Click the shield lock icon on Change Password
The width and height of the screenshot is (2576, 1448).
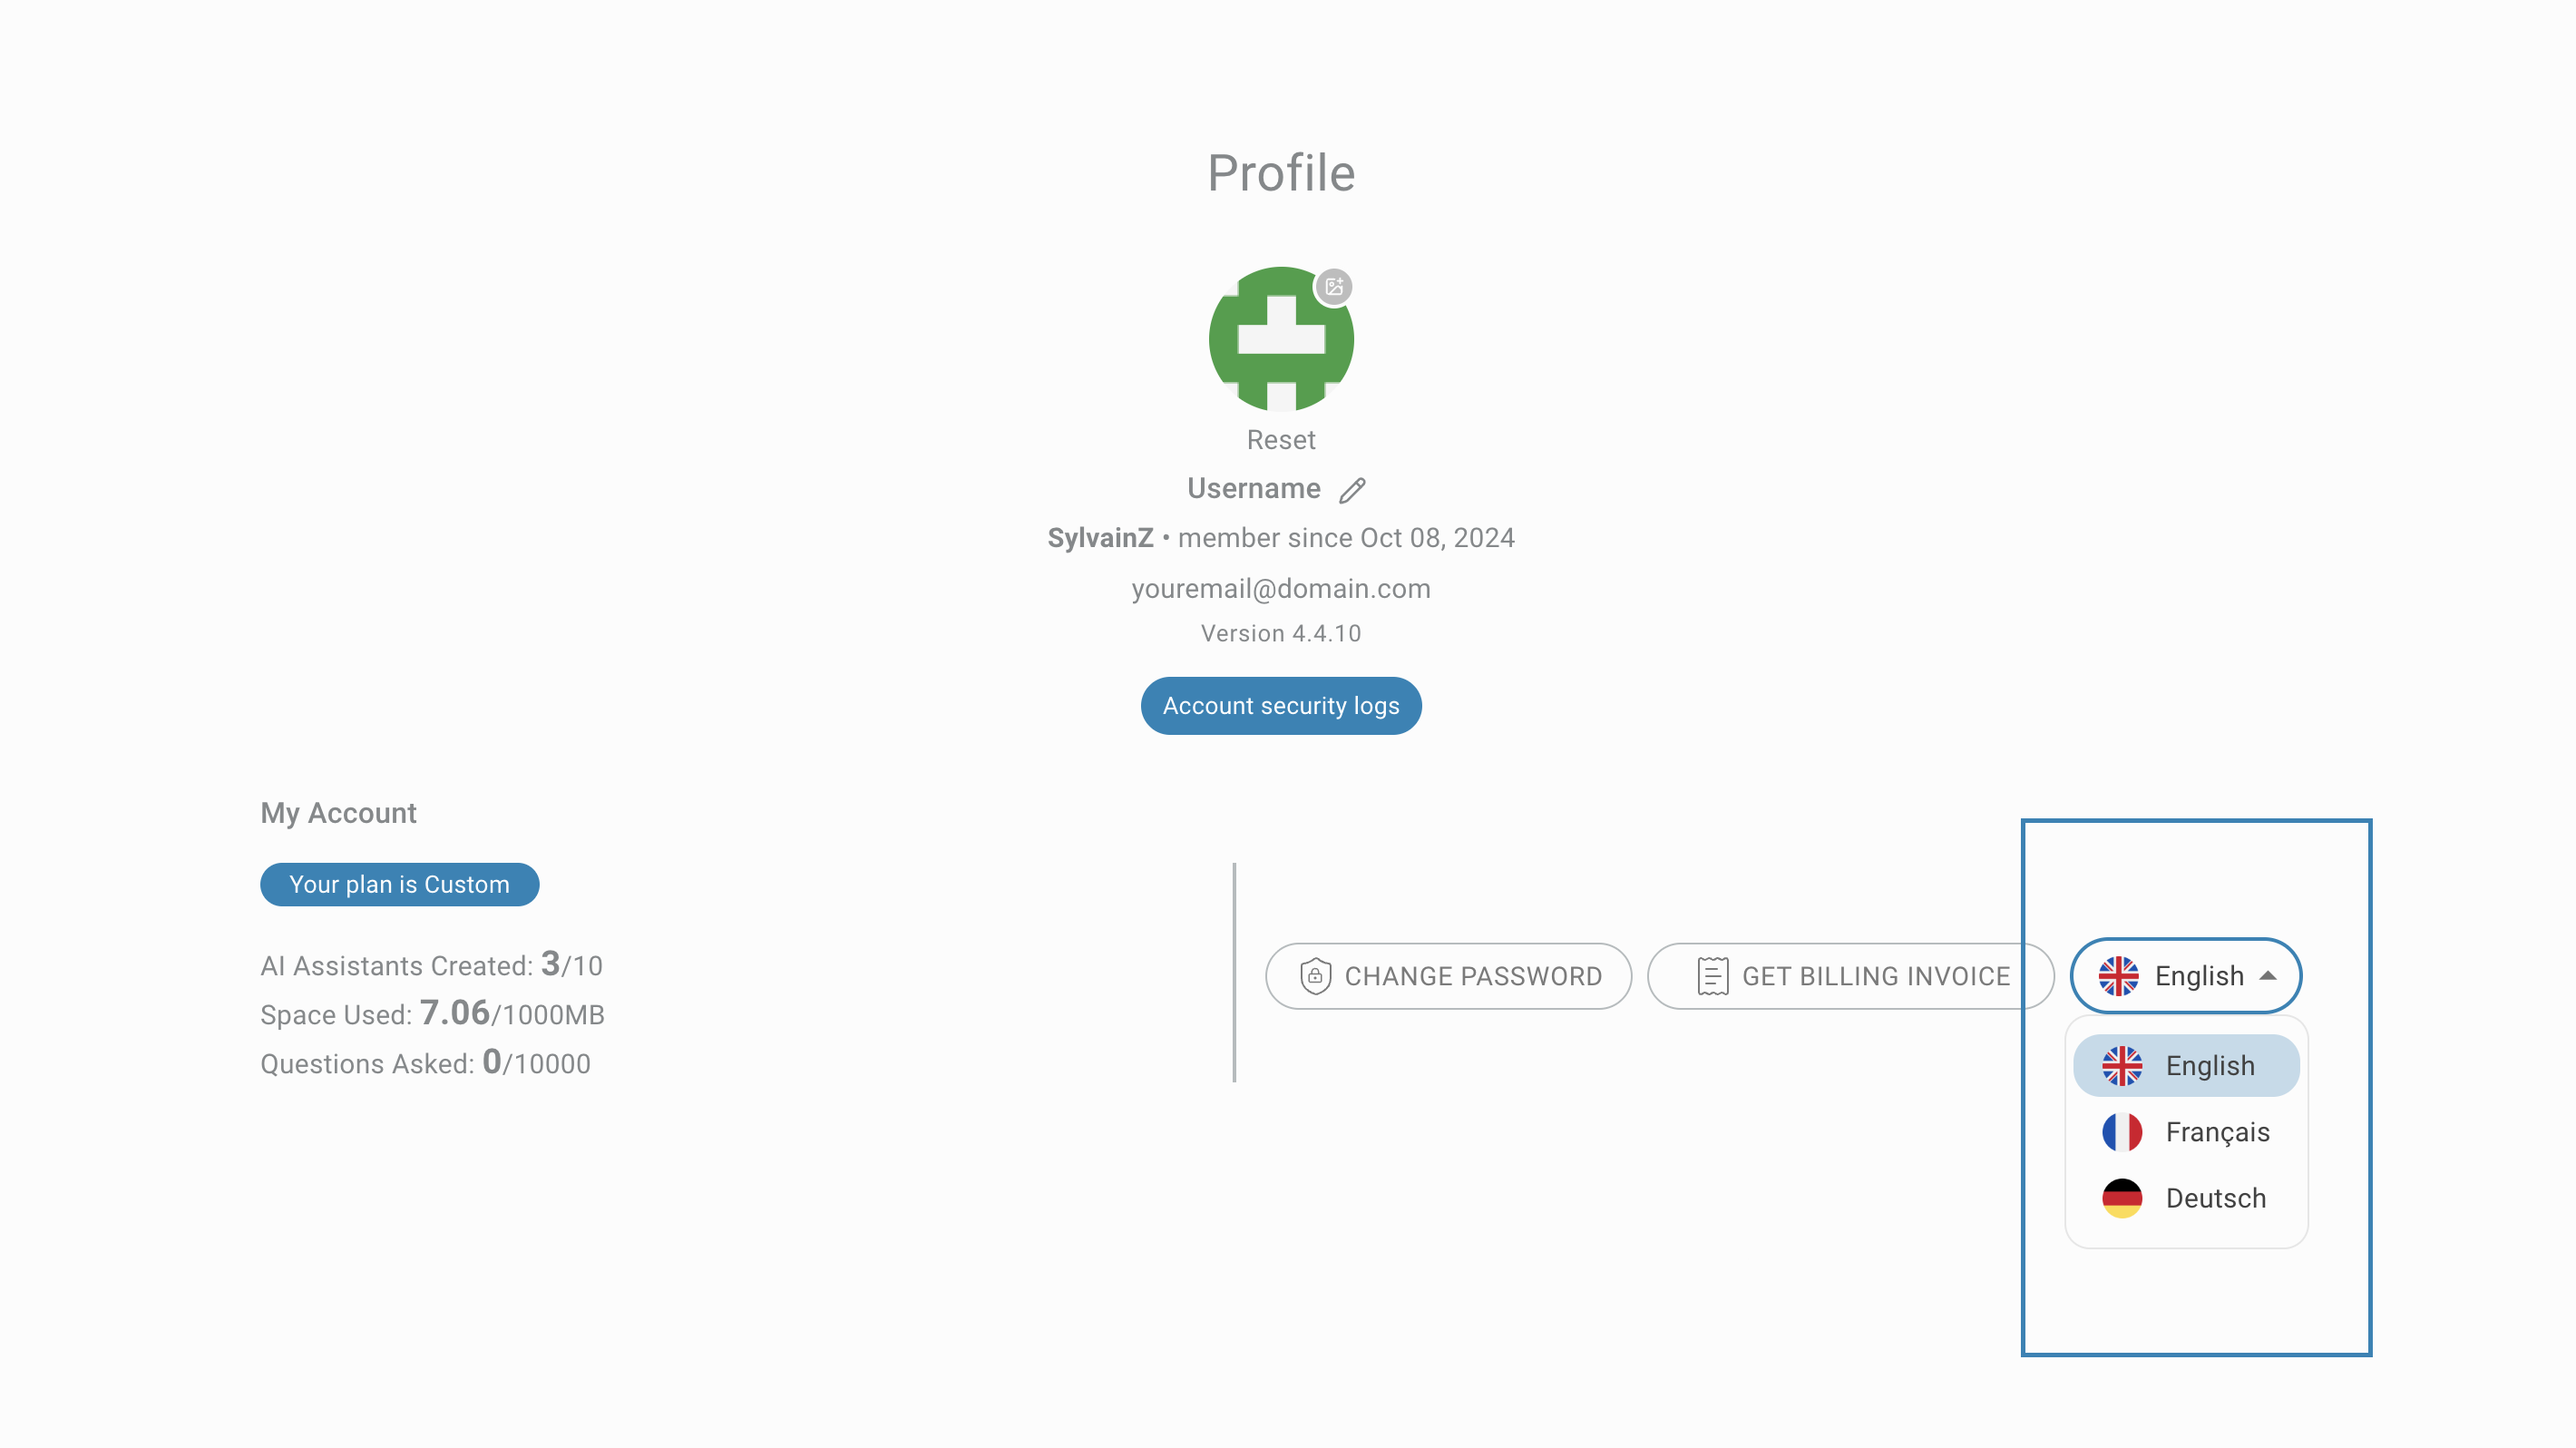coord(1315,976)
